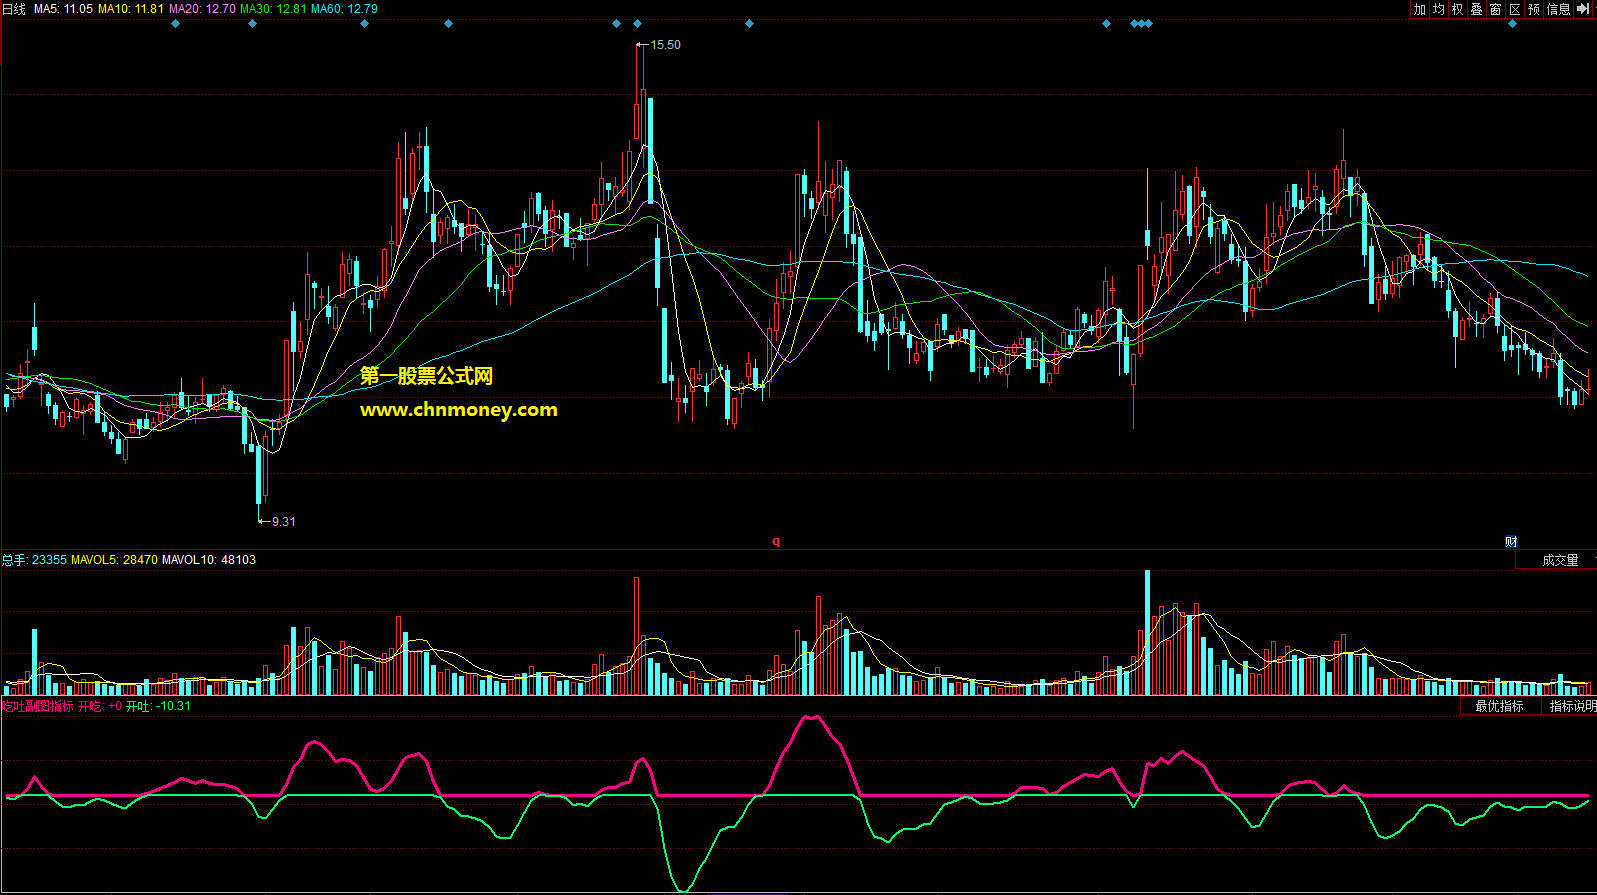Click the leftmost blue diamond info marker

coord(176,23)
